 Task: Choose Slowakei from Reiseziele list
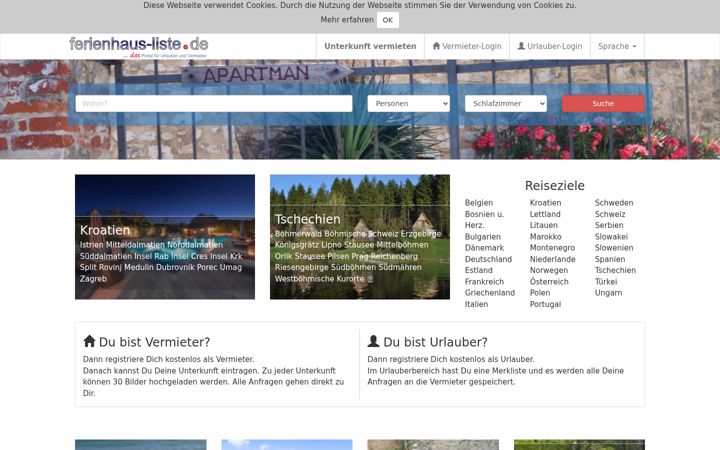[611, 237]
